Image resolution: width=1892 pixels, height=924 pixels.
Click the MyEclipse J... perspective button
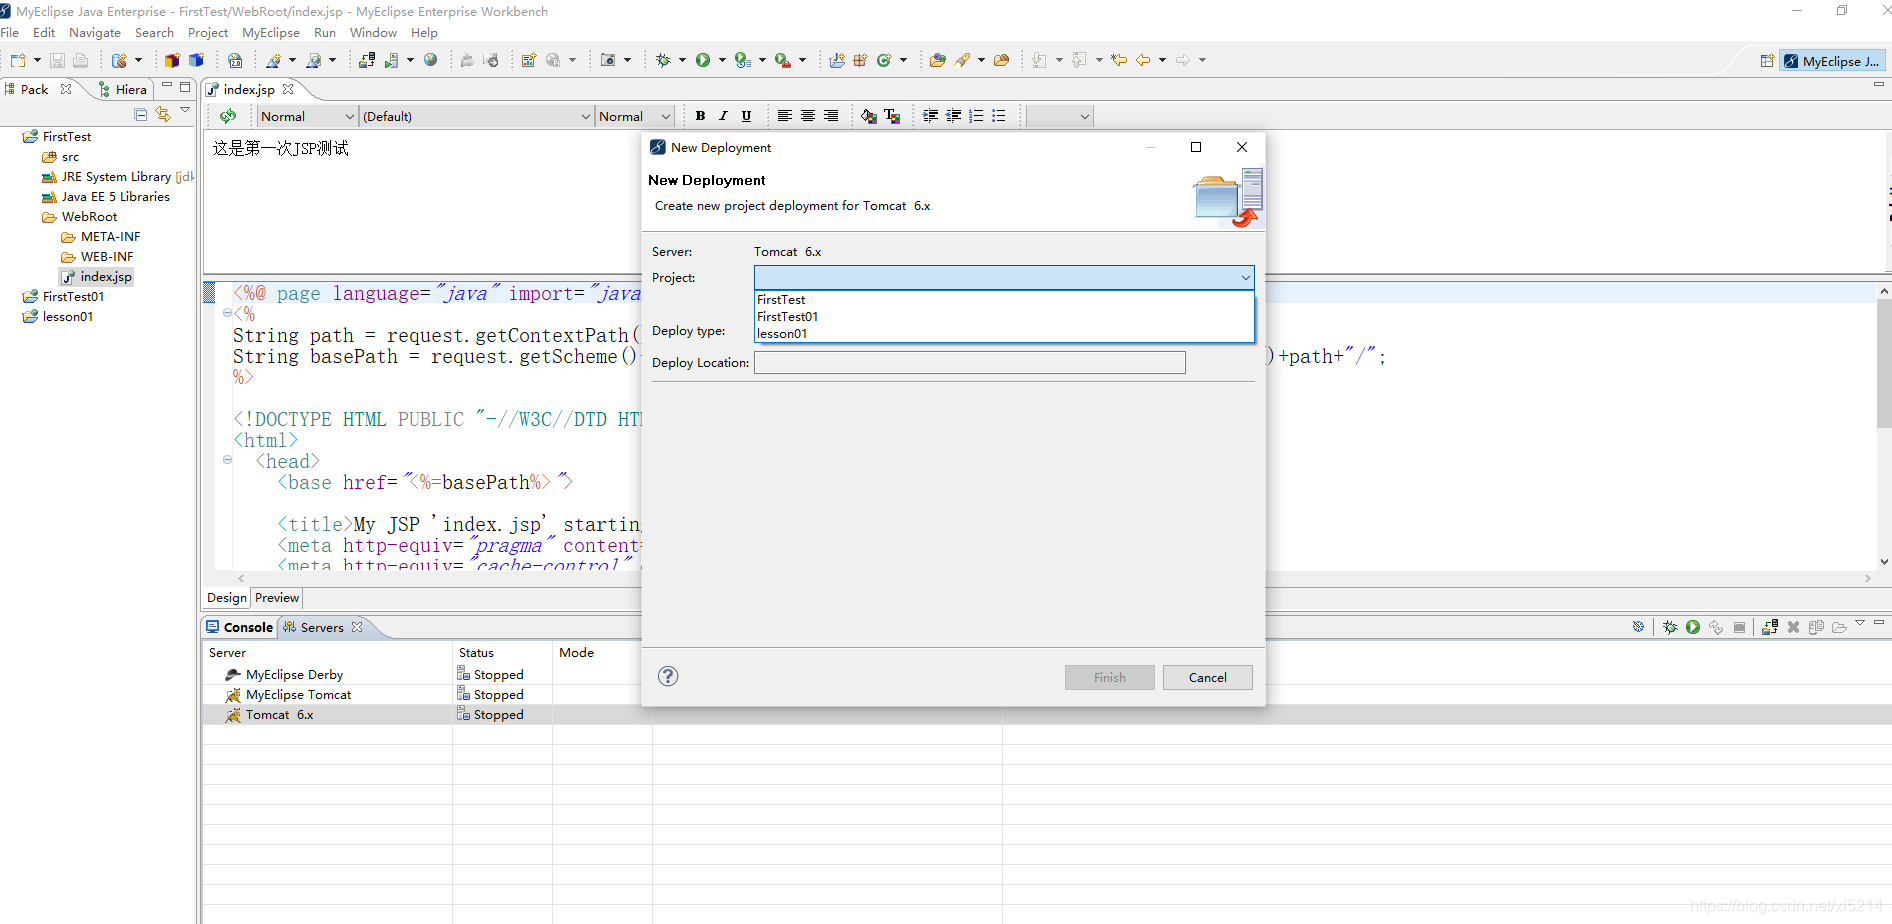click(x=1832, y=61)
